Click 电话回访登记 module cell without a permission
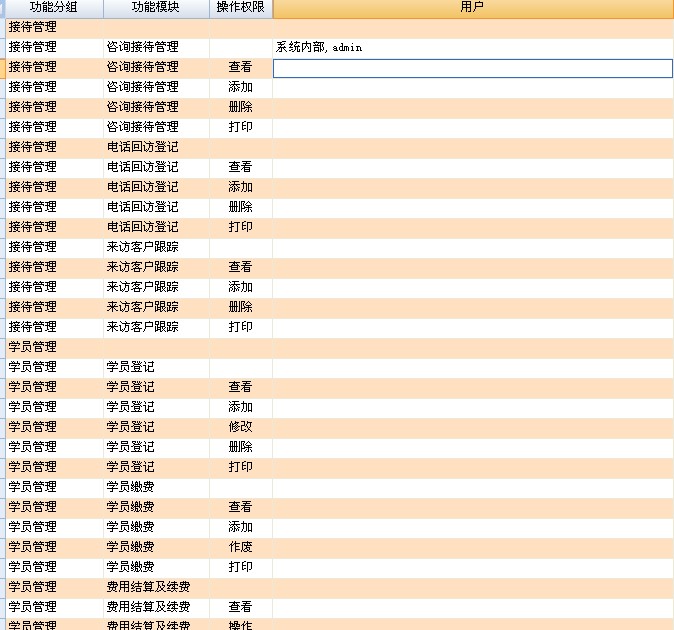 [x=156, y=147]
